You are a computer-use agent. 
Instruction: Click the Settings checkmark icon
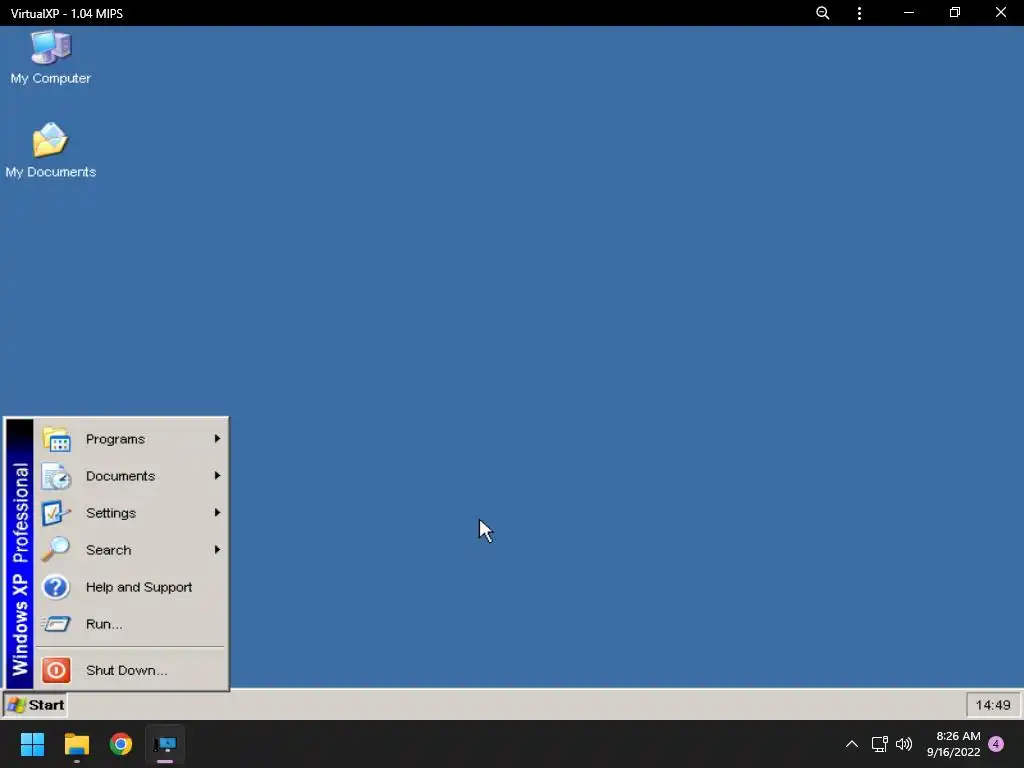(x=56, y=513)
